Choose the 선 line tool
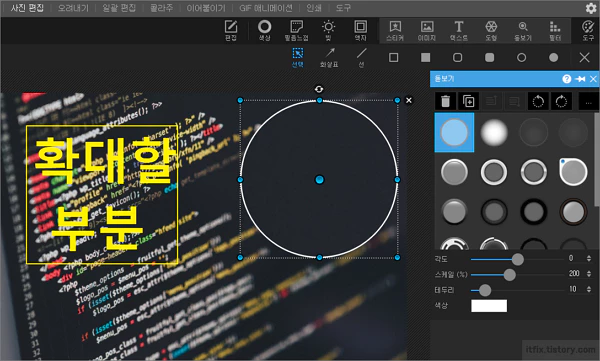The height and width of the screenshot is (361, 600). pyautogui.click(x=361, y=57)
